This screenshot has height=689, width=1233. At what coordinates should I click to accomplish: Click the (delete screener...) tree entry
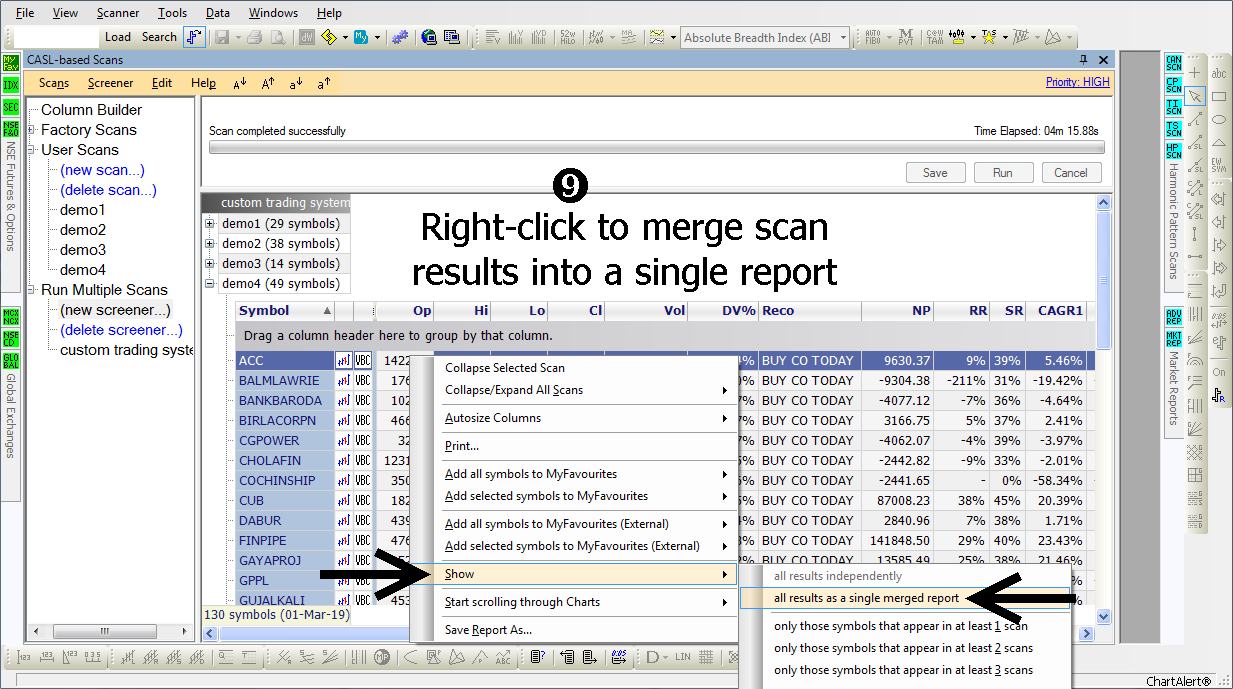coord(121,330)
